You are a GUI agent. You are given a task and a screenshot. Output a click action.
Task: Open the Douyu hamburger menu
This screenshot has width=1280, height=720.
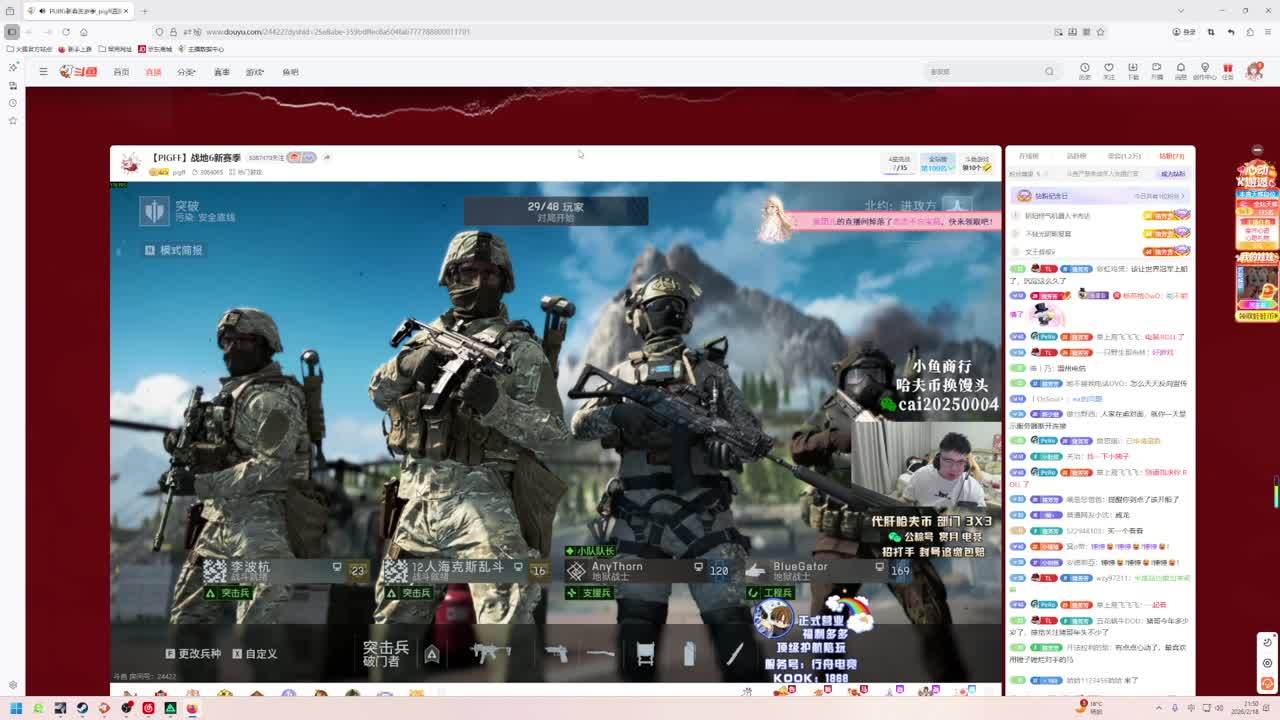click(x=43, y=72)
